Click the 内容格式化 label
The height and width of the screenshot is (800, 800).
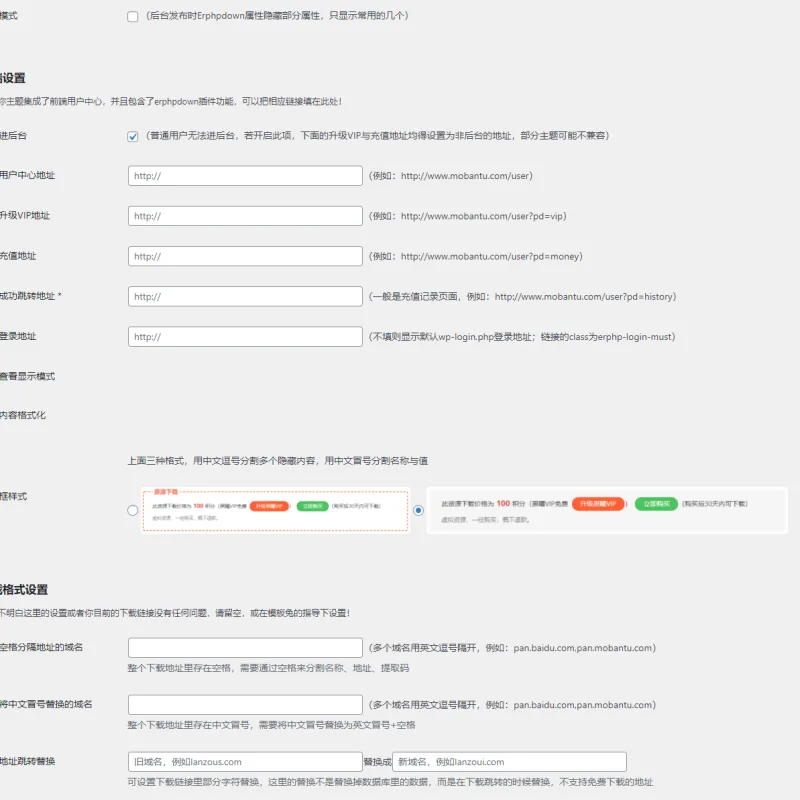tap(22, 415)
